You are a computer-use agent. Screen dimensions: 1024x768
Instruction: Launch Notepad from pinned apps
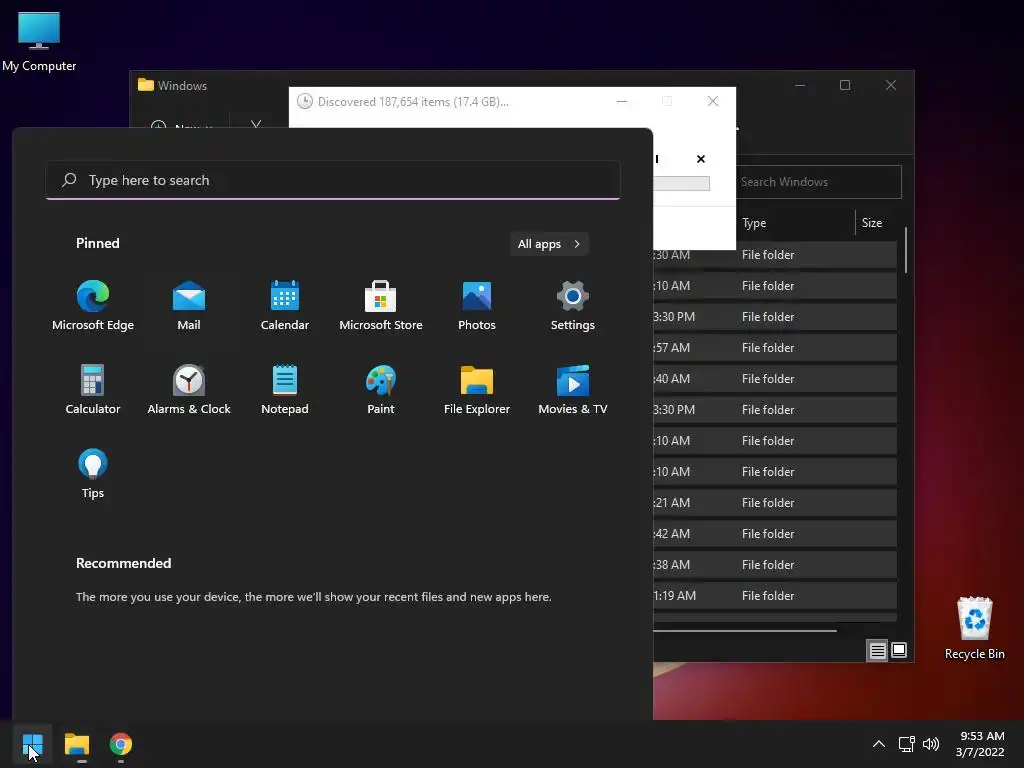[x=285, y=390]
